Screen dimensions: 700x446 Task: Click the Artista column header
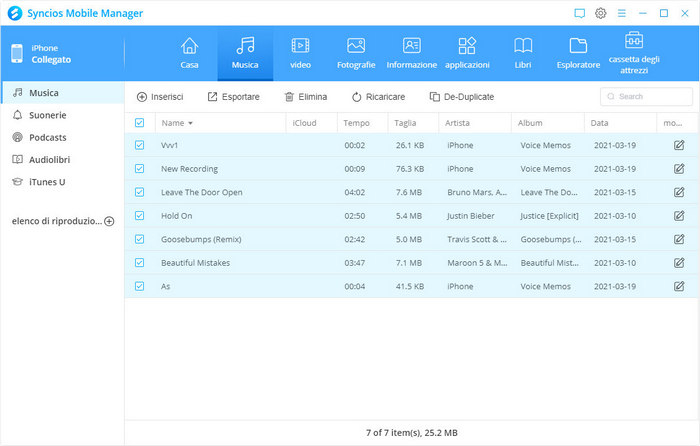(475, 123)
